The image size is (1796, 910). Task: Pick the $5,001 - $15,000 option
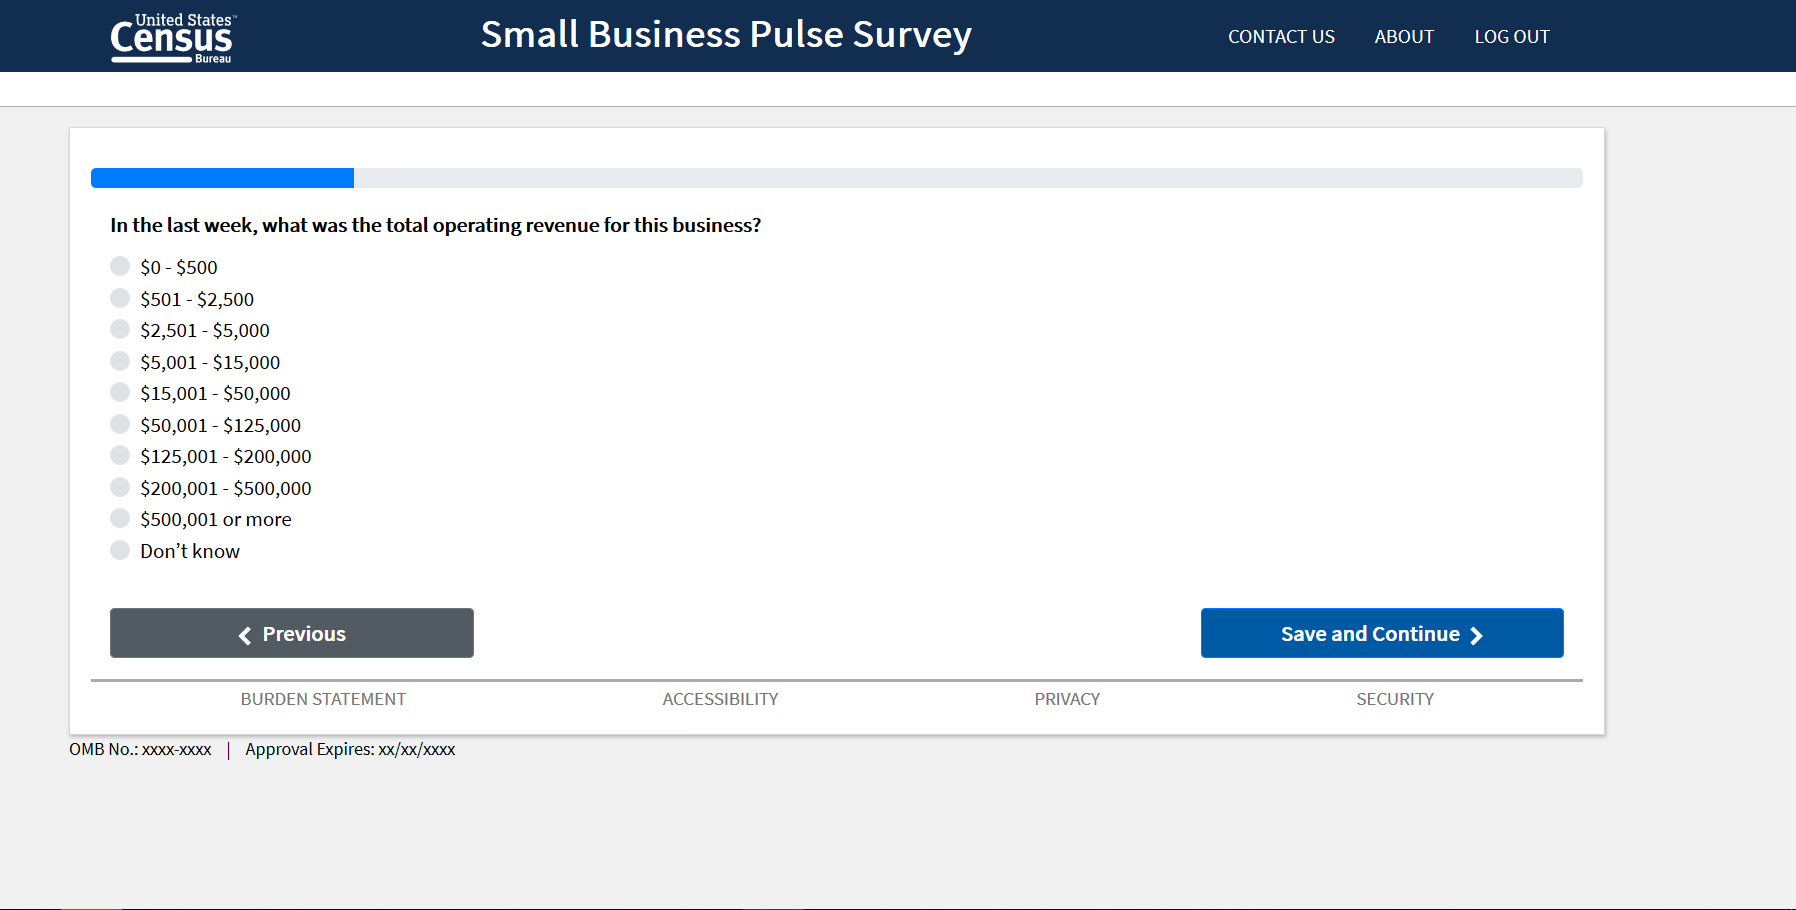(120, 361)
